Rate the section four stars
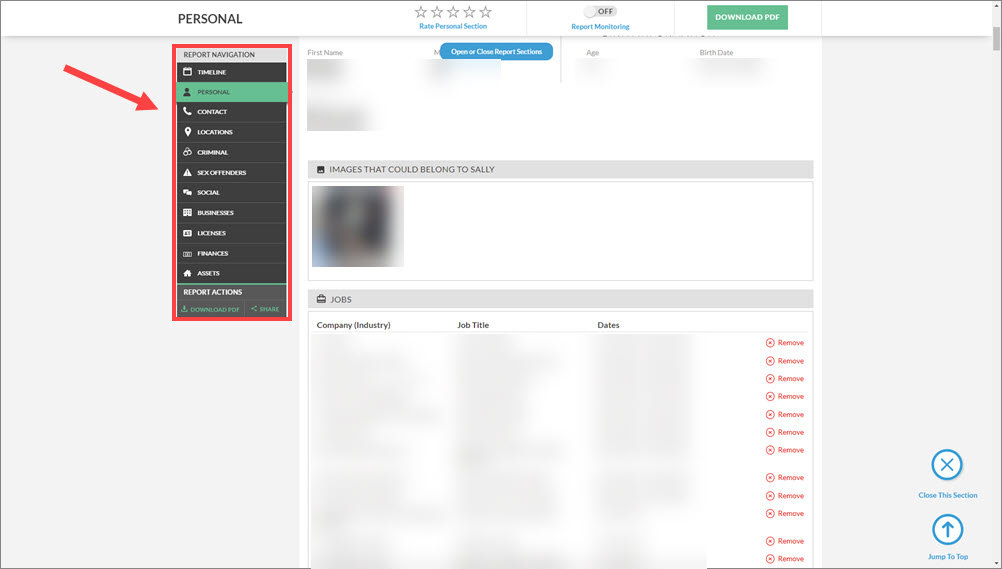The height and width of the screenshot is (569, 1002). point(469,12)
